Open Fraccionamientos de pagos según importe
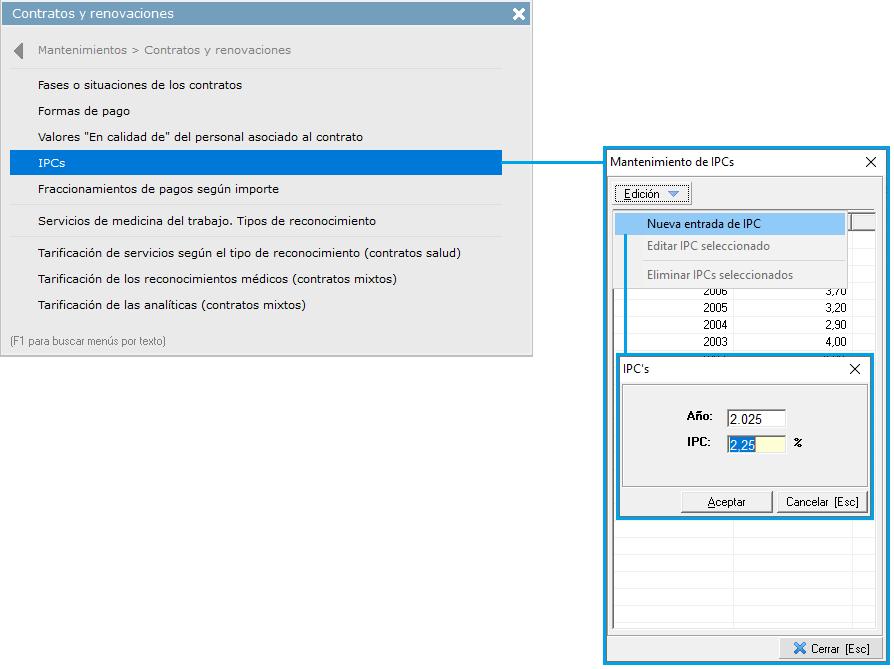894x669 pixels. pyautogui.click(x=158, y=188)
